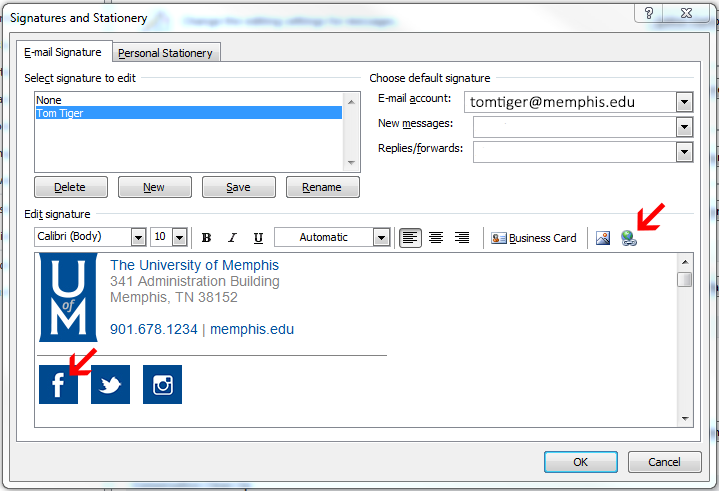The width and height of the screenshot is (719, 491).
Task: Toggle italic formatting
Action: tap(232, 238)
